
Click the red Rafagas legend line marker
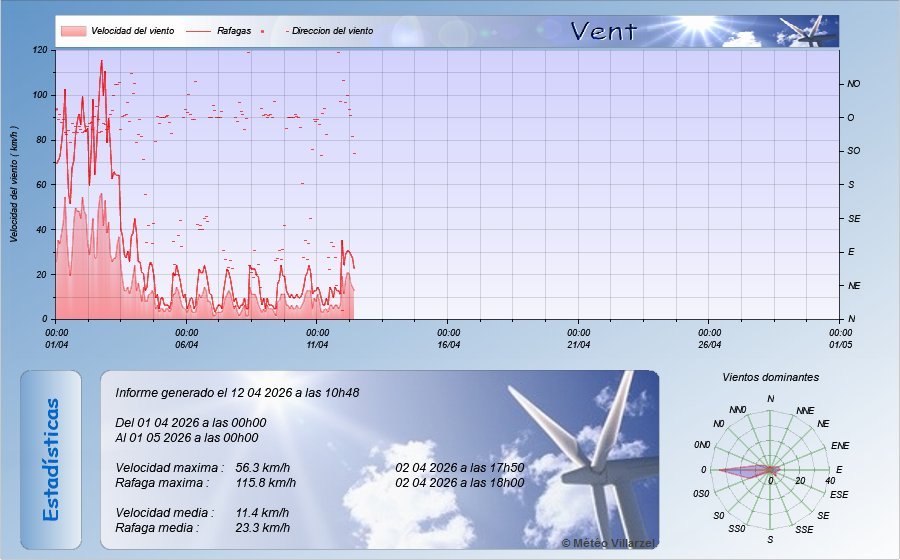coord(198,31)
